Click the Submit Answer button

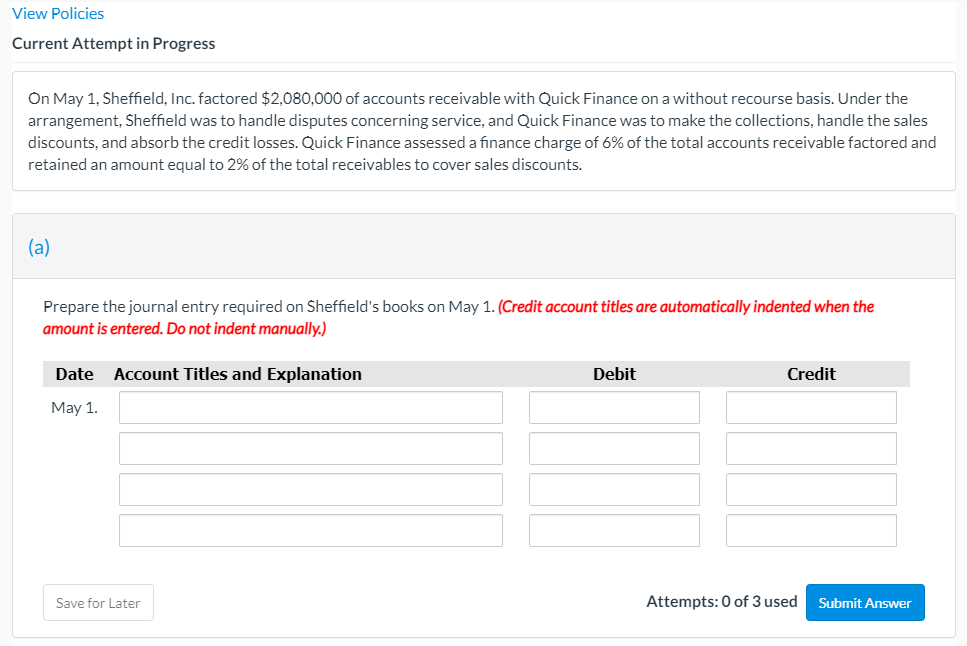click(865, 603)
